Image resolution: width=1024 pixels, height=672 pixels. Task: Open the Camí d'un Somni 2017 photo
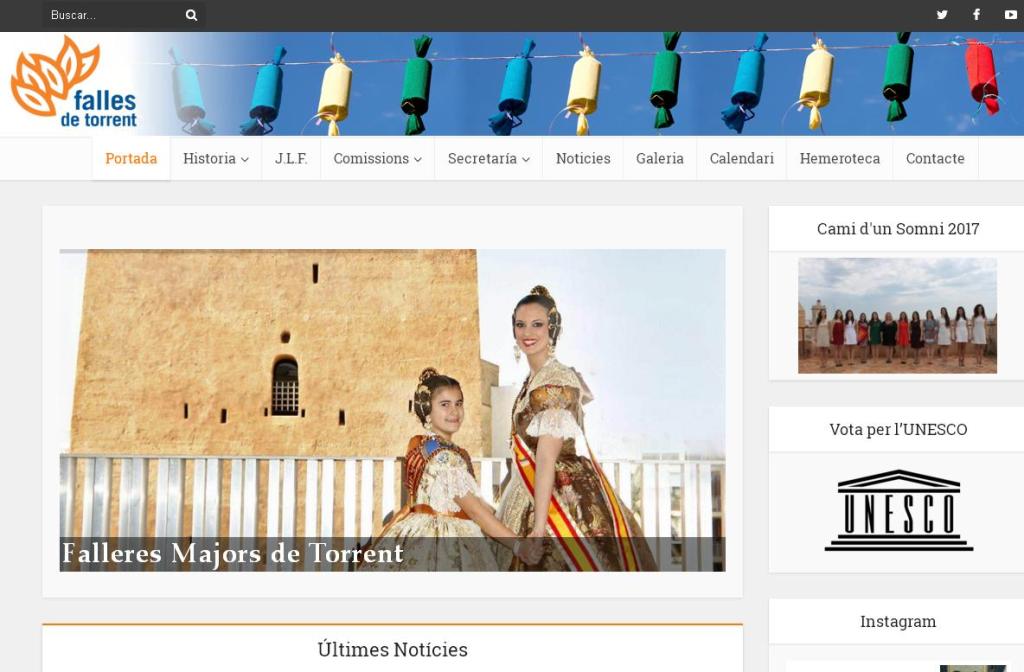(897, 315)
